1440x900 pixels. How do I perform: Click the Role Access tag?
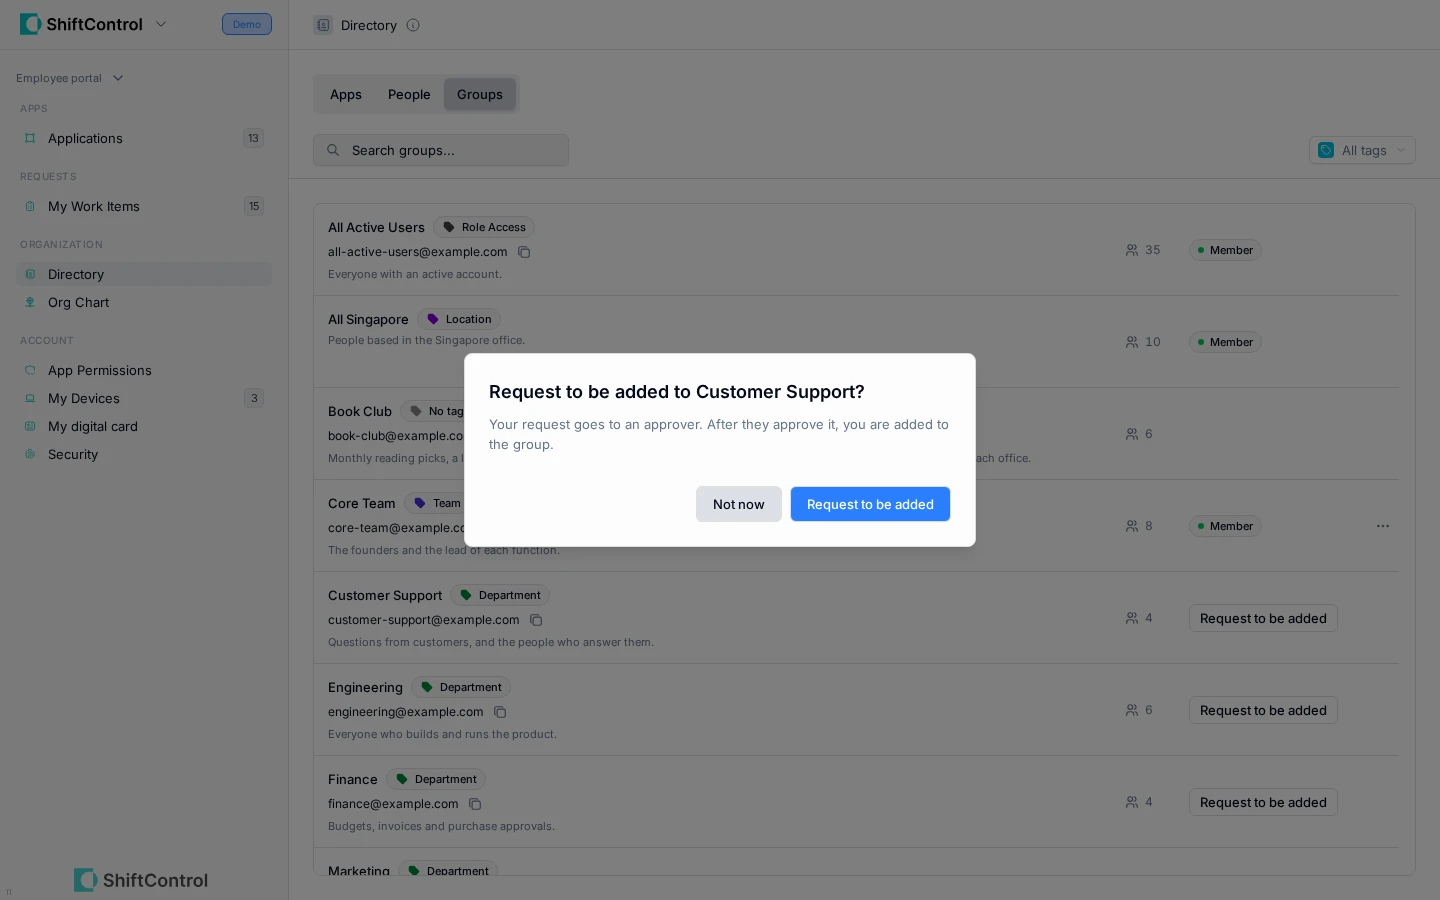tap(484, 227)
